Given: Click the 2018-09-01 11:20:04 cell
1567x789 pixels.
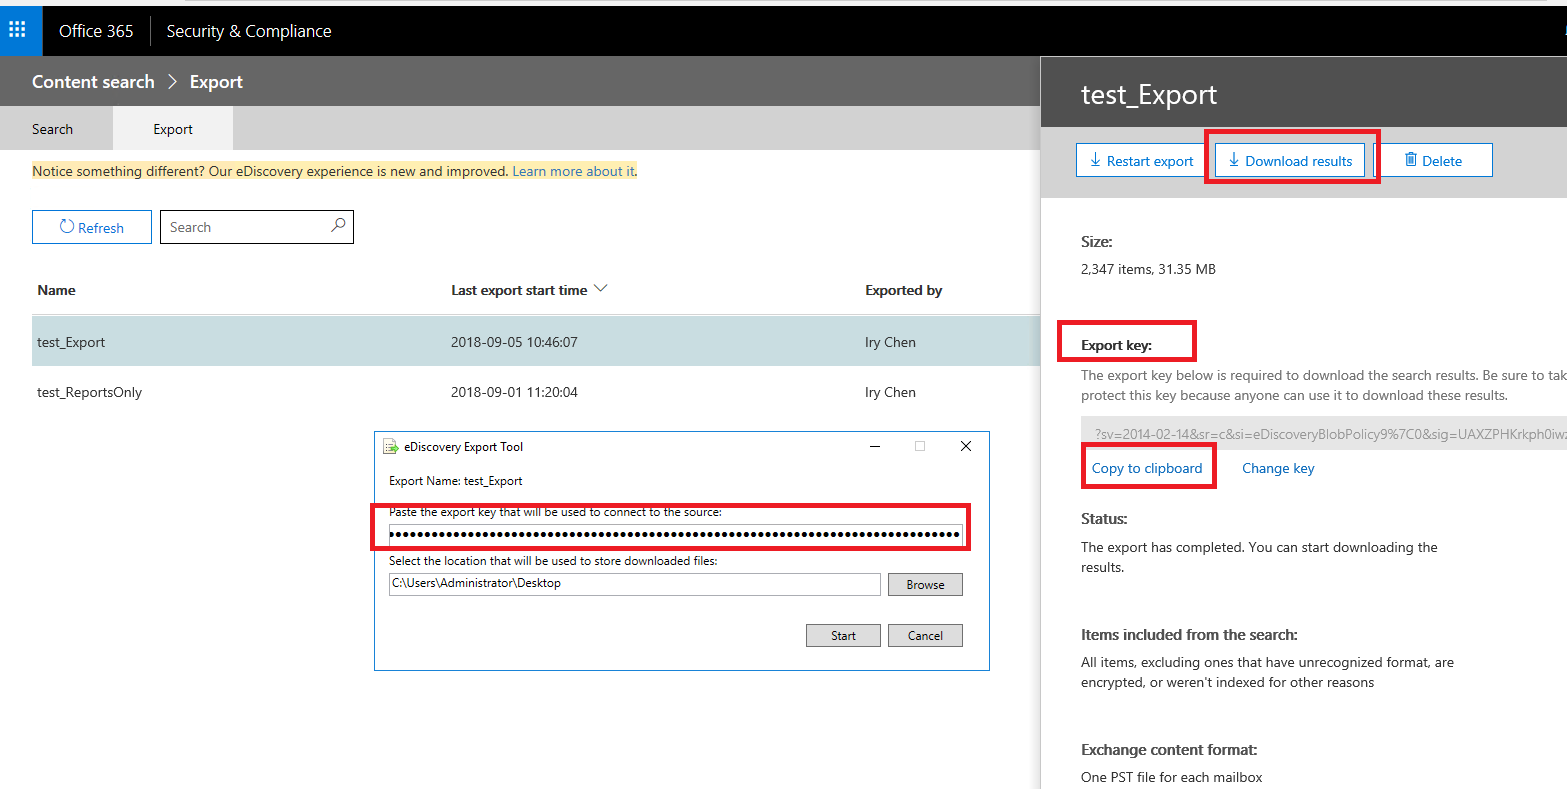Looking at the screenshot, I should coord(514,392).
